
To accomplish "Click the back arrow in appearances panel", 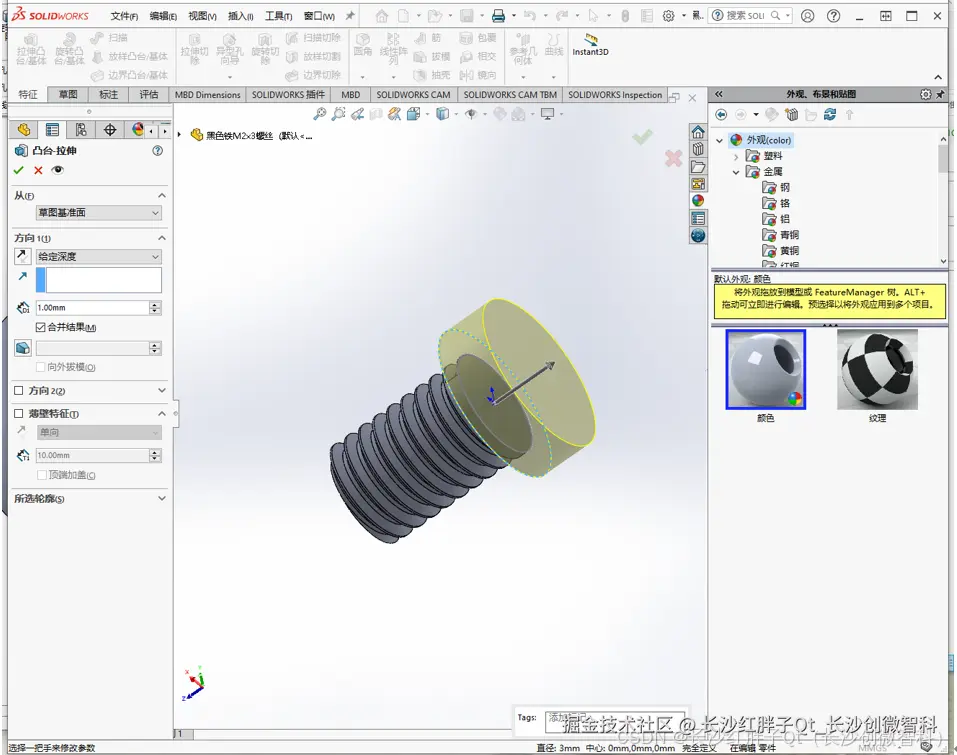I will pos(721,115).
